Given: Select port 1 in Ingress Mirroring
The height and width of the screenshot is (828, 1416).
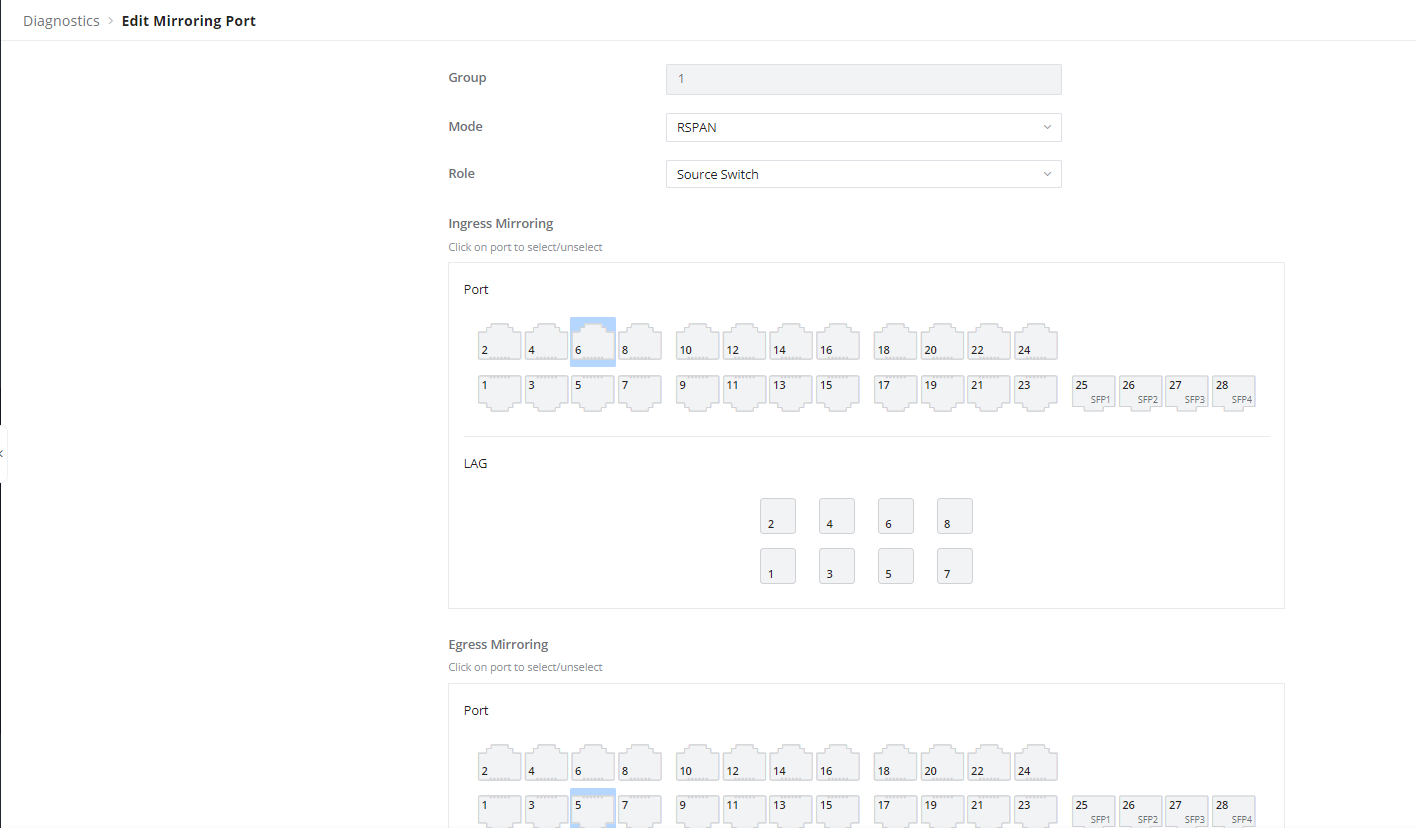Looking at the screenshot, I should click(500, 393).
